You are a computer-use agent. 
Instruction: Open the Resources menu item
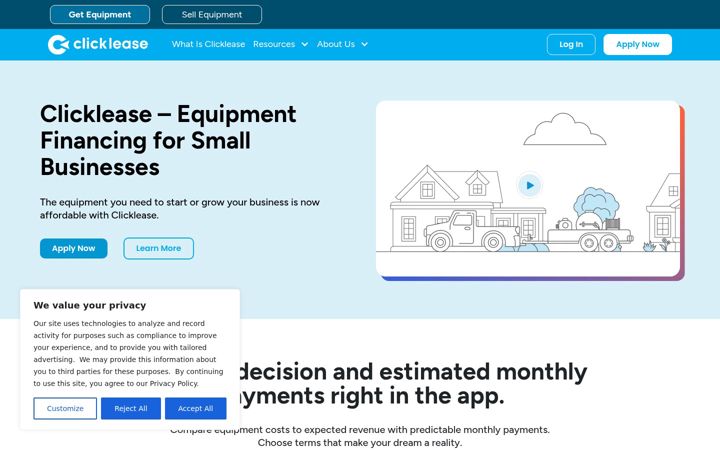[x=274, y=45]
